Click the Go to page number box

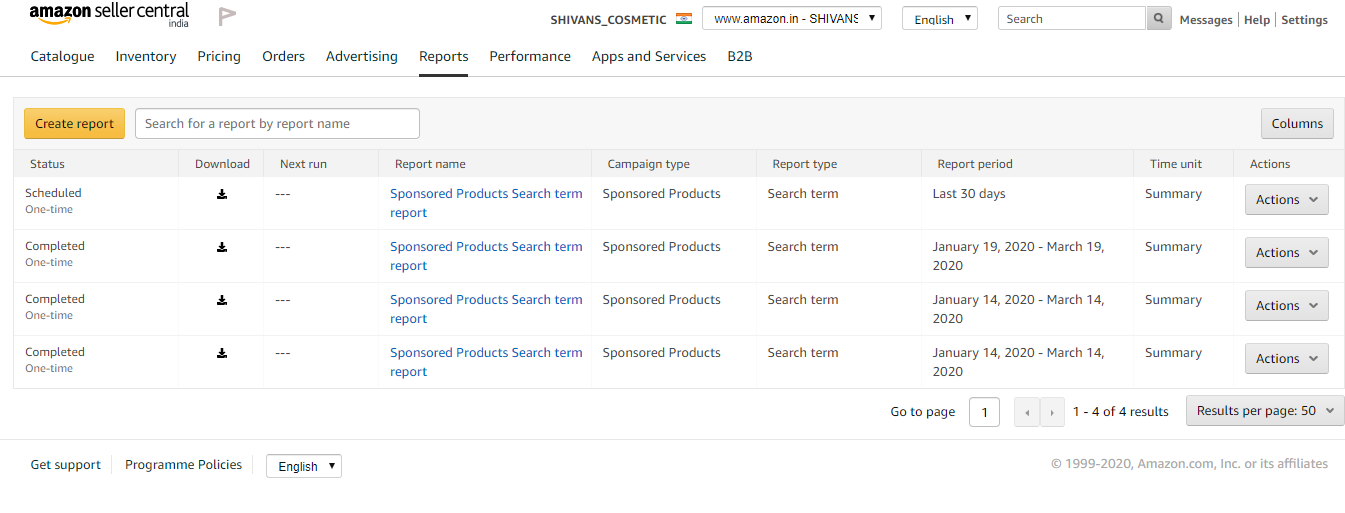coord(984,412)
